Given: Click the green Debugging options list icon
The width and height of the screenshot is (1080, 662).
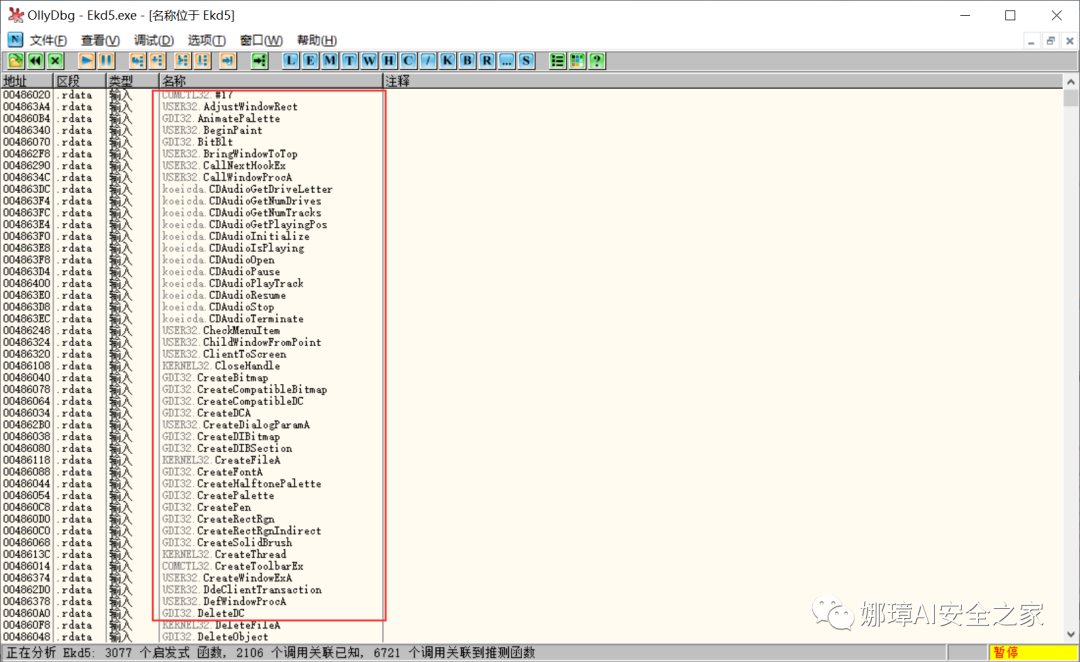Looking at the screenshot, I should tap(557, 61).
